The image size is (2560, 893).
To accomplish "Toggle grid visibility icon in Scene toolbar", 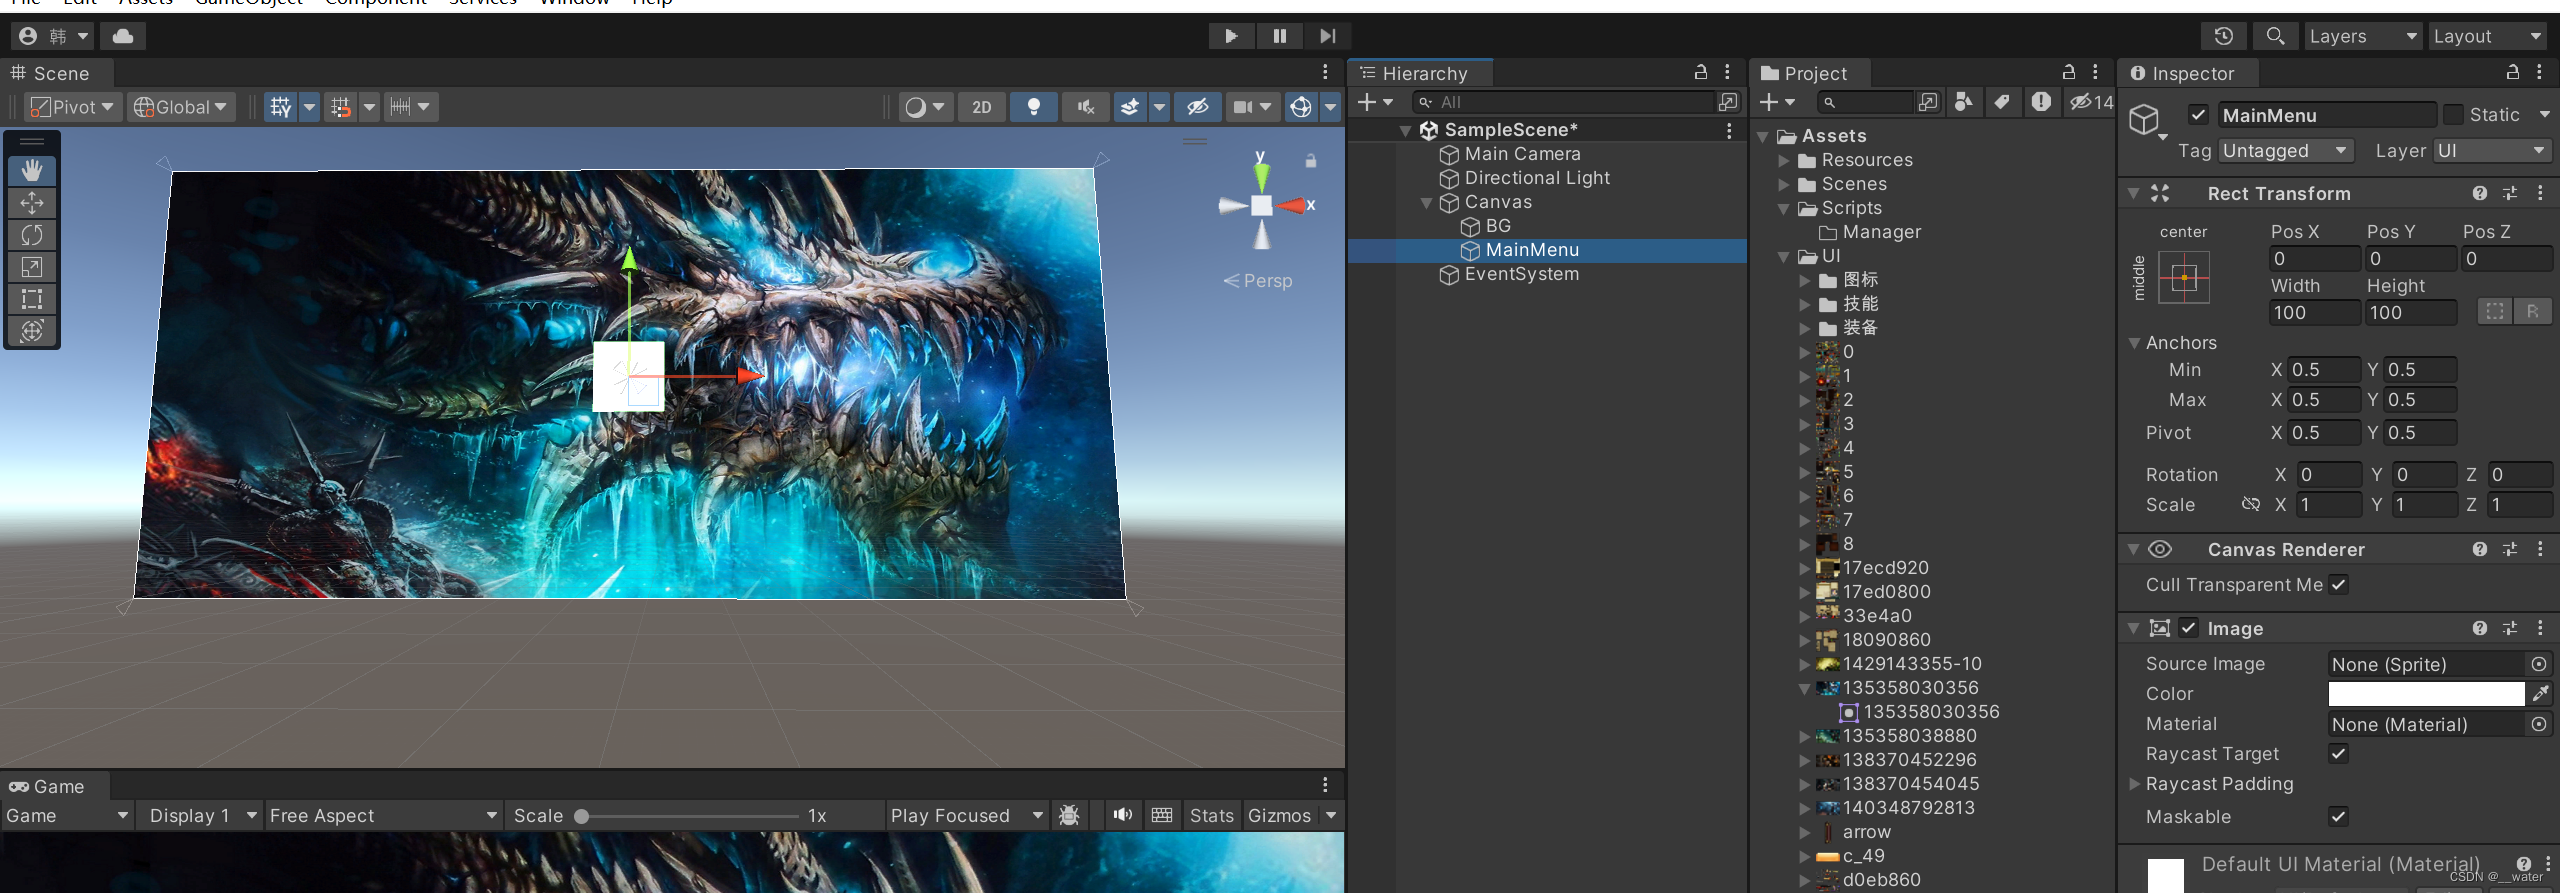I will [x=280, y=107].
